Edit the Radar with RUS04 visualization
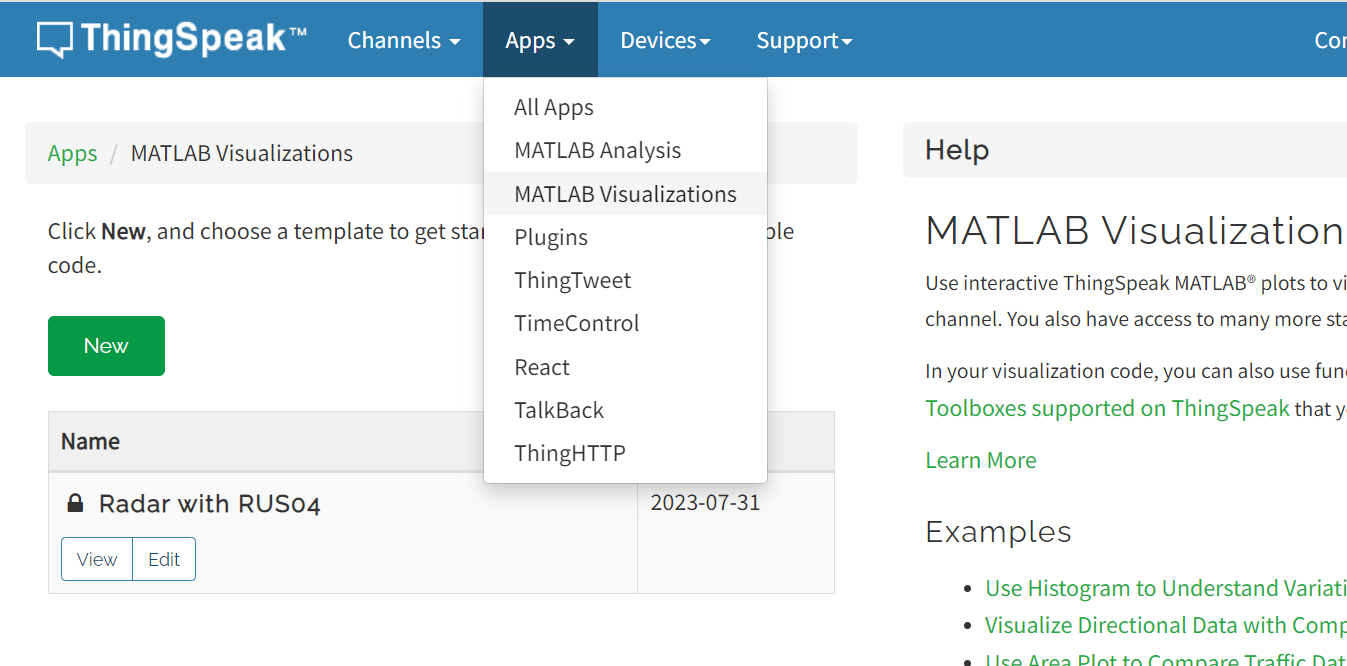The width and height of the screenshot is (1347, 666). click(164, 559)
